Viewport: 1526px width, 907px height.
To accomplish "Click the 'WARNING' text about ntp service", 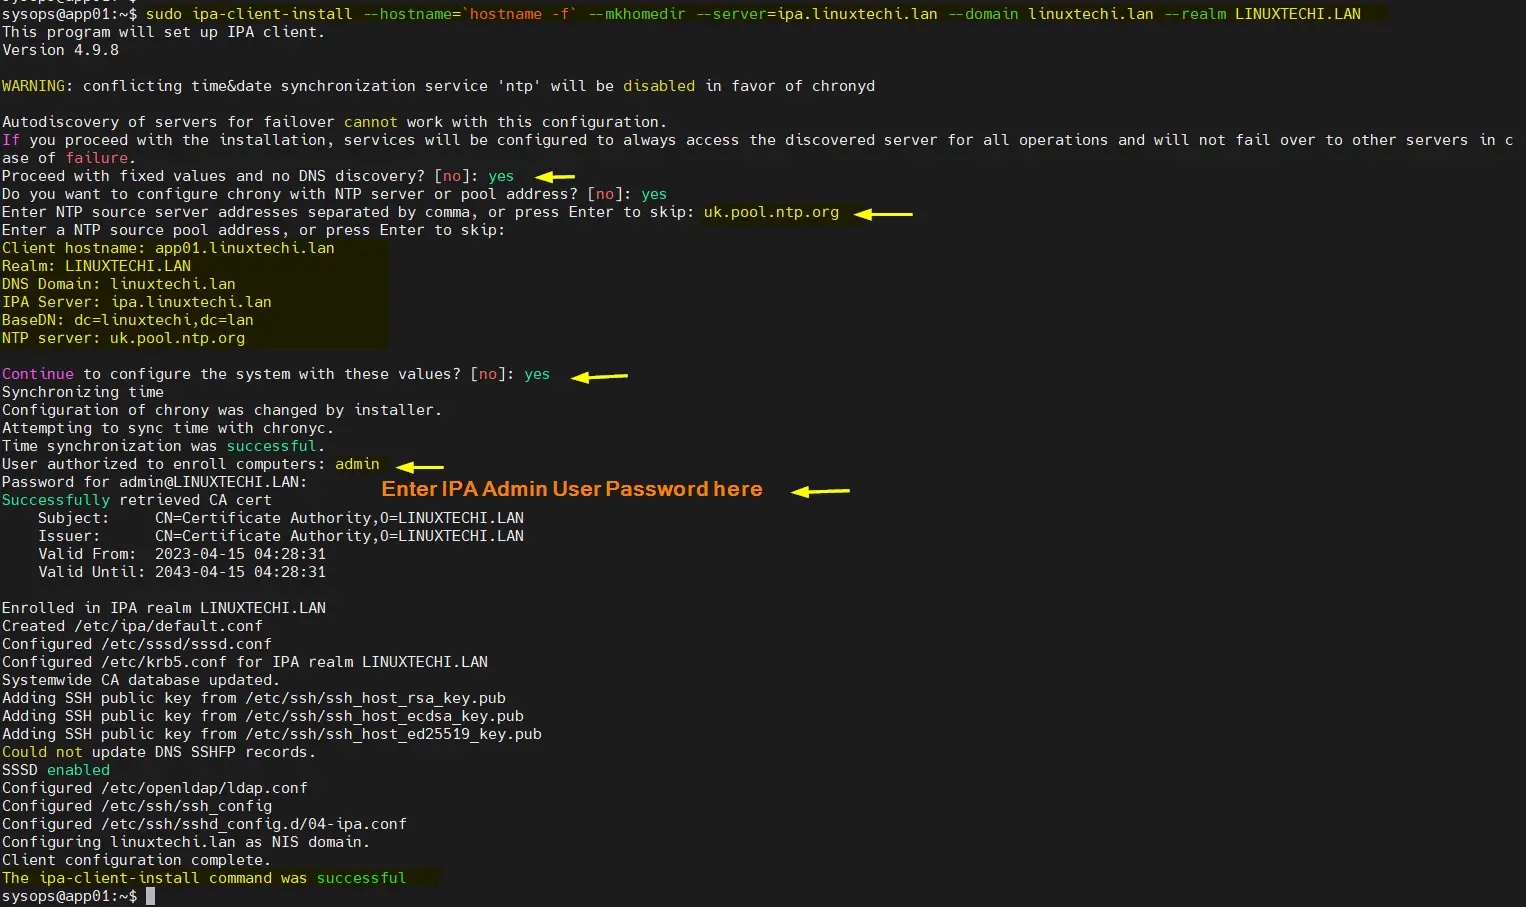I will click(x=33, y=86).
